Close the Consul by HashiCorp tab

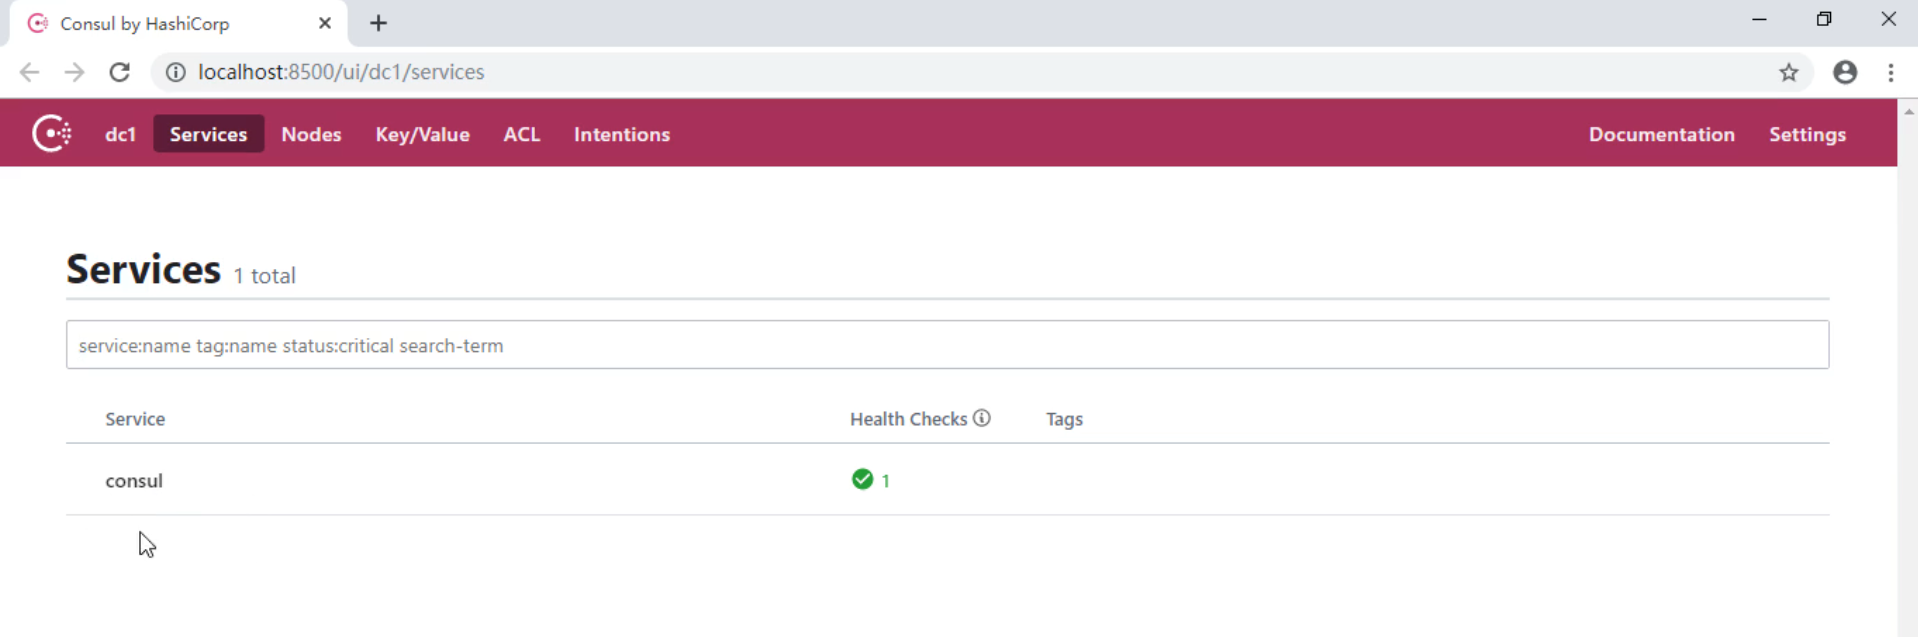[x=325, y=23]
